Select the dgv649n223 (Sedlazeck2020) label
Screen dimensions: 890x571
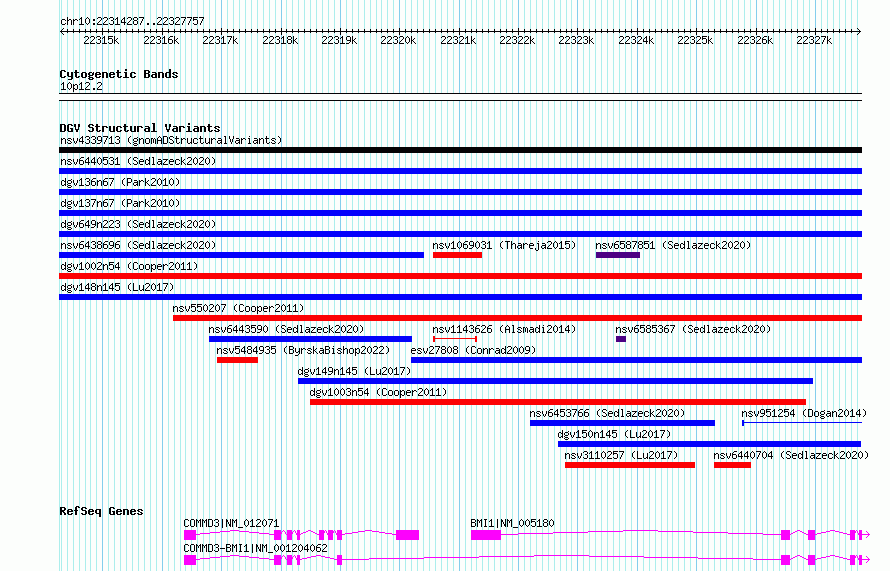[x=138, y=224]
